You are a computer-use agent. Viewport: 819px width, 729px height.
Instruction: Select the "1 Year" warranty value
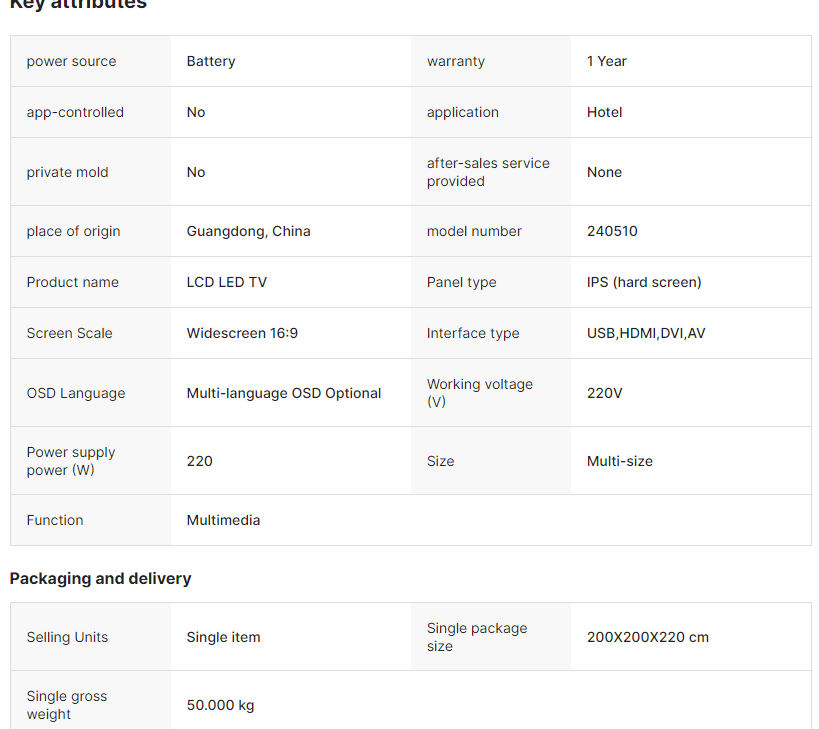click(606, 61)
